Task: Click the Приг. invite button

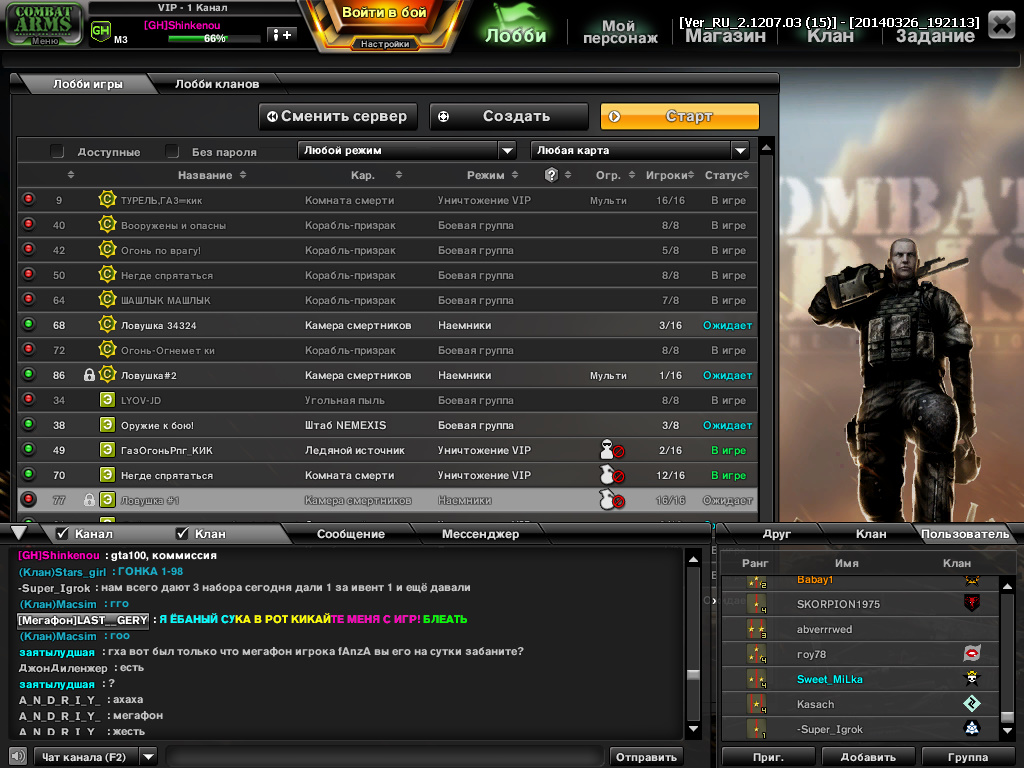Action: (x=768, y=757)
